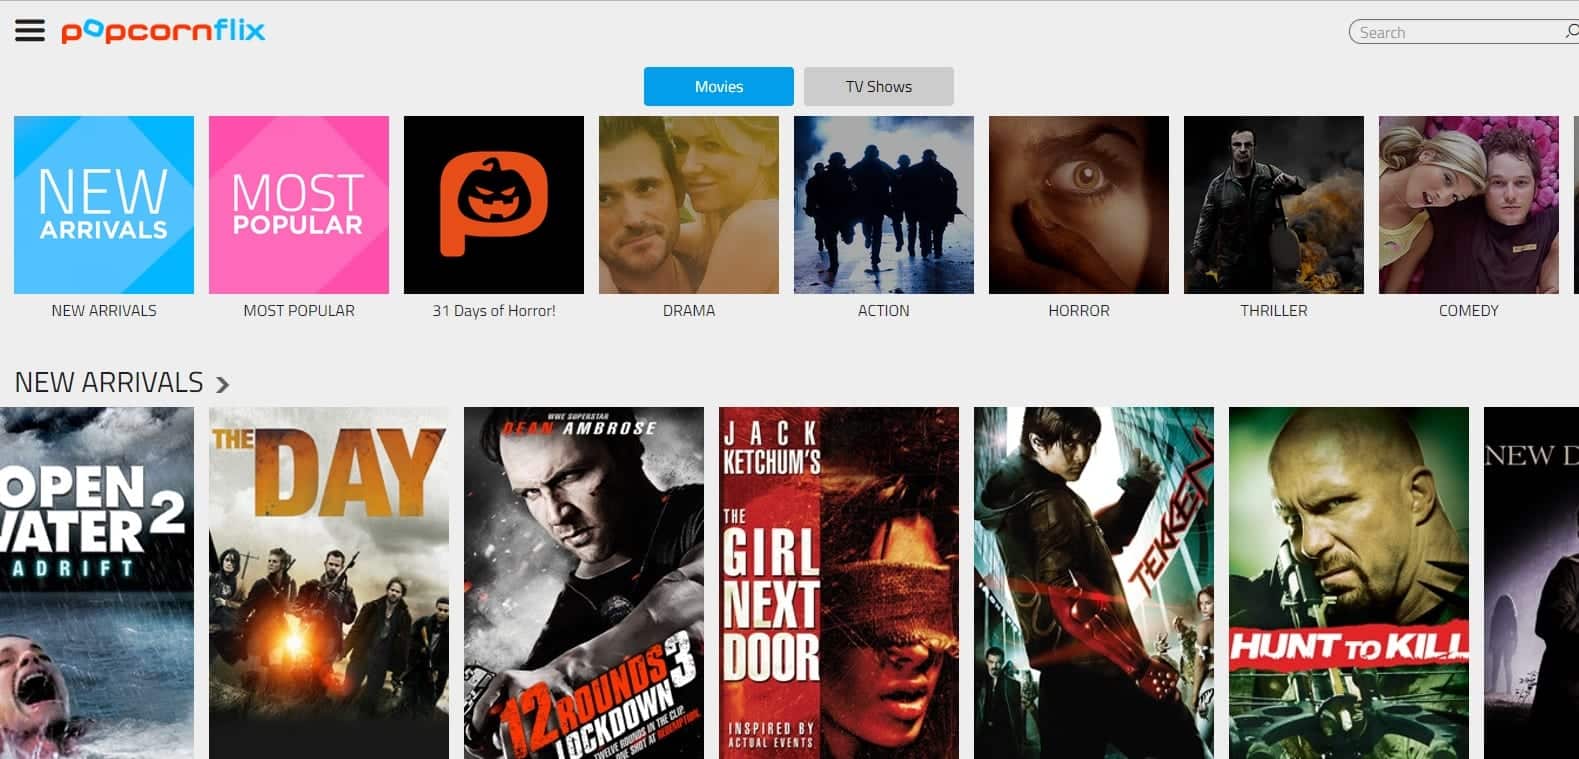
Task: Open the Comedy category thumbnail
Action: click(1469, 205)
